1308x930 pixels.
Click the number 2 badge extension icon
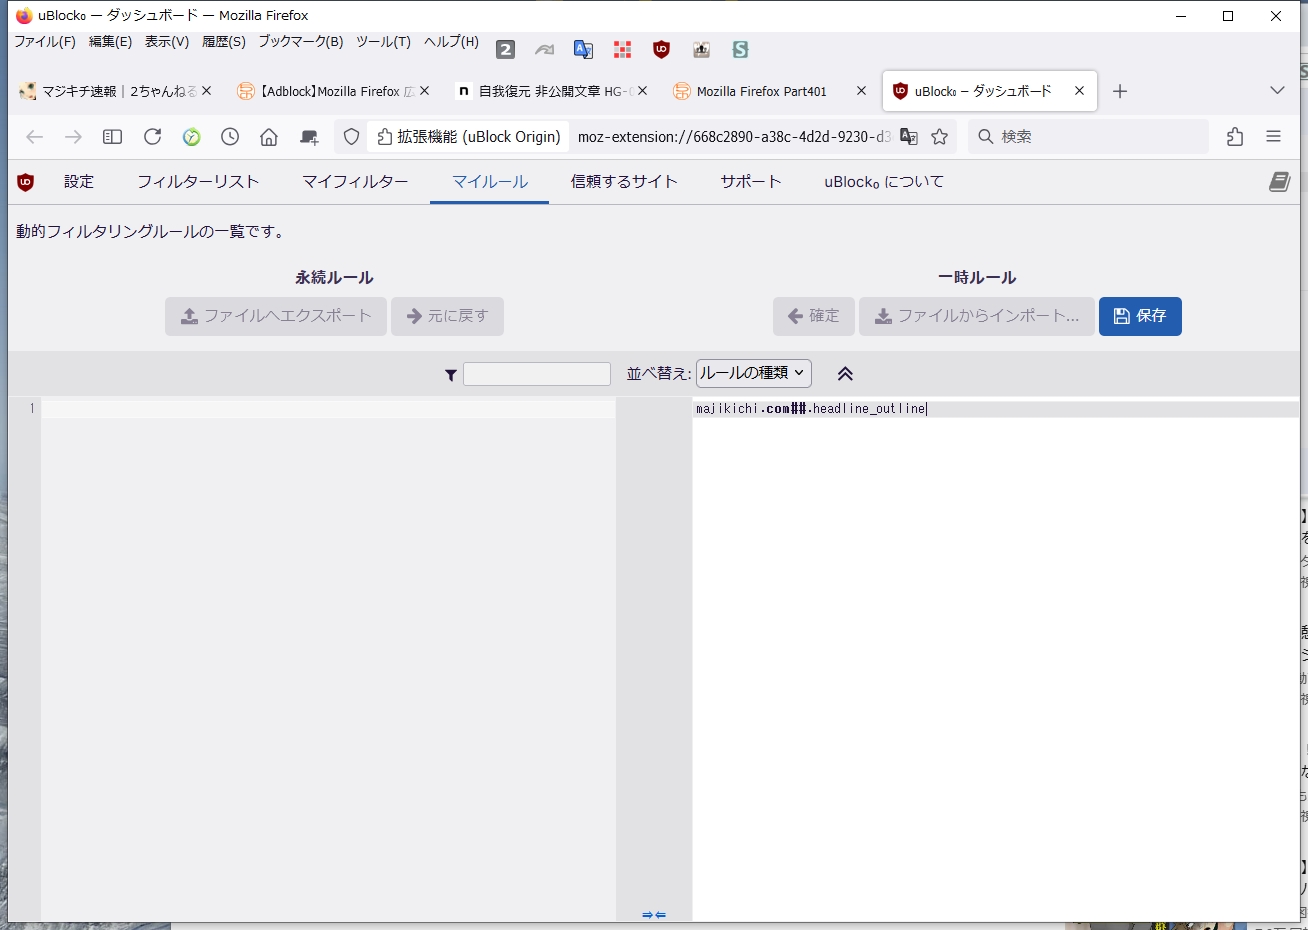tap(506, 49)
